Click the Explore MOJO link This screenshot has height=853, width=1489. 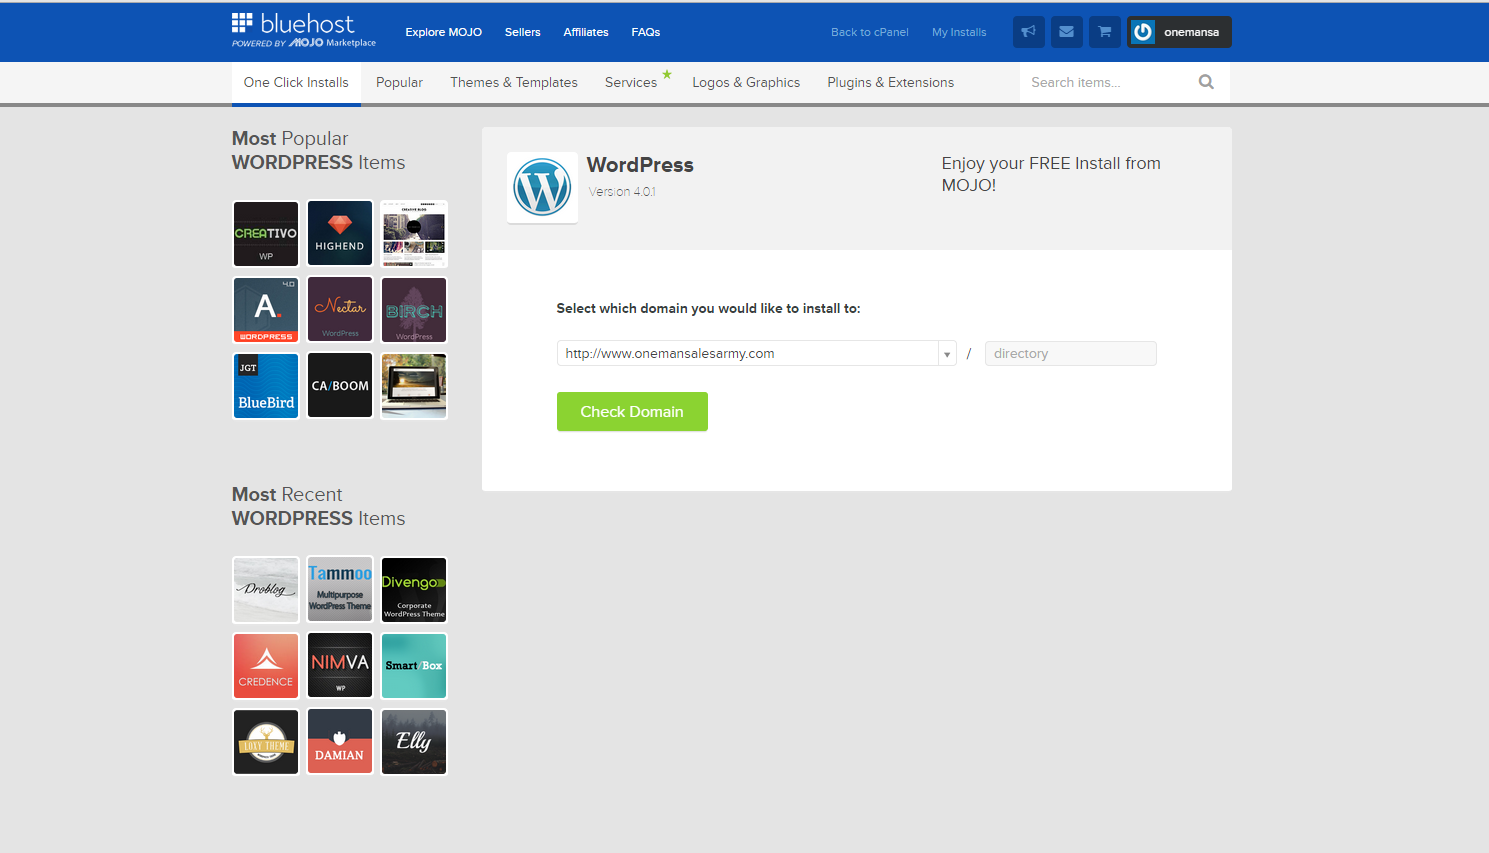444,32
